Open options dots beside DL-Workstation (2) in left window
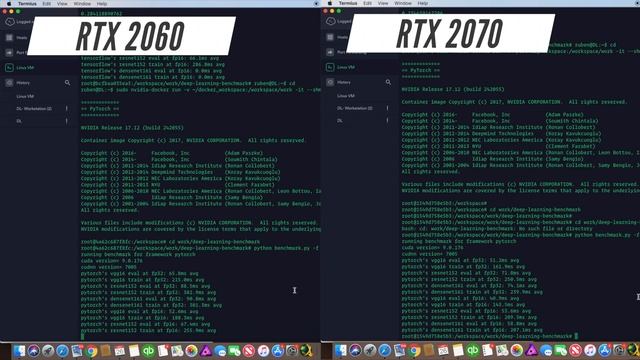 click(x=67, y=109)
